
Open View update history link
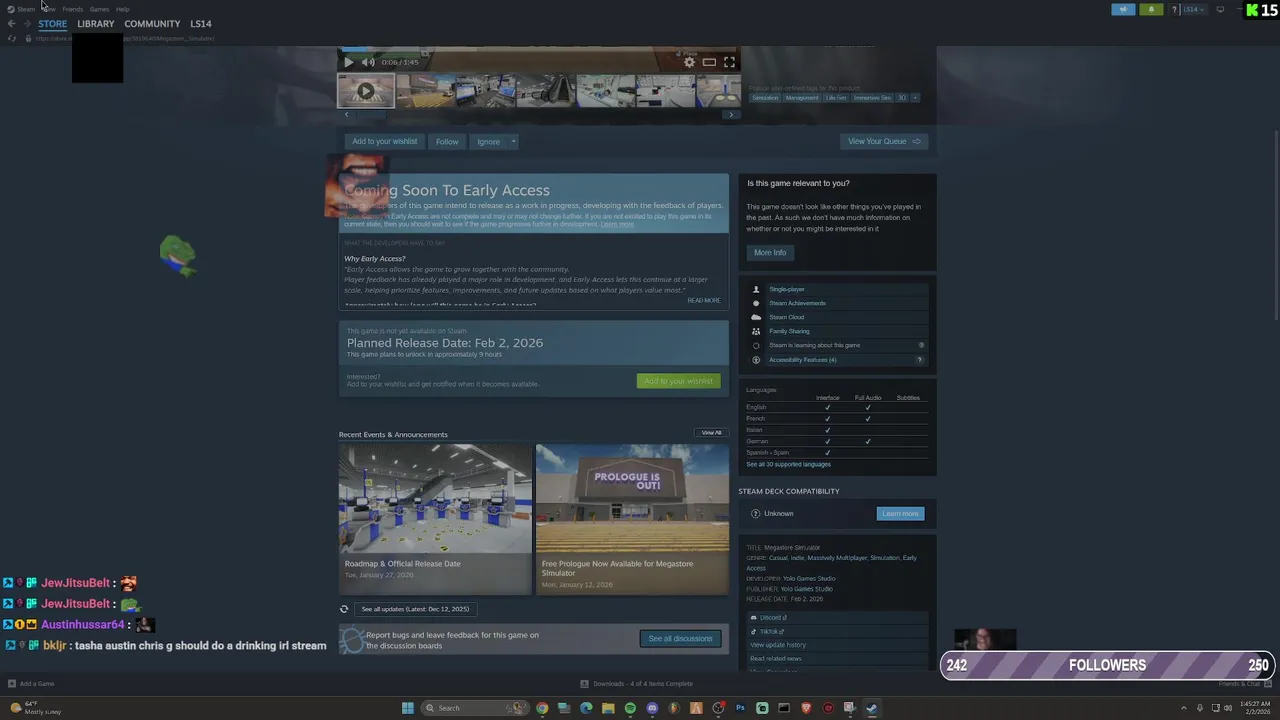point(778,645)
